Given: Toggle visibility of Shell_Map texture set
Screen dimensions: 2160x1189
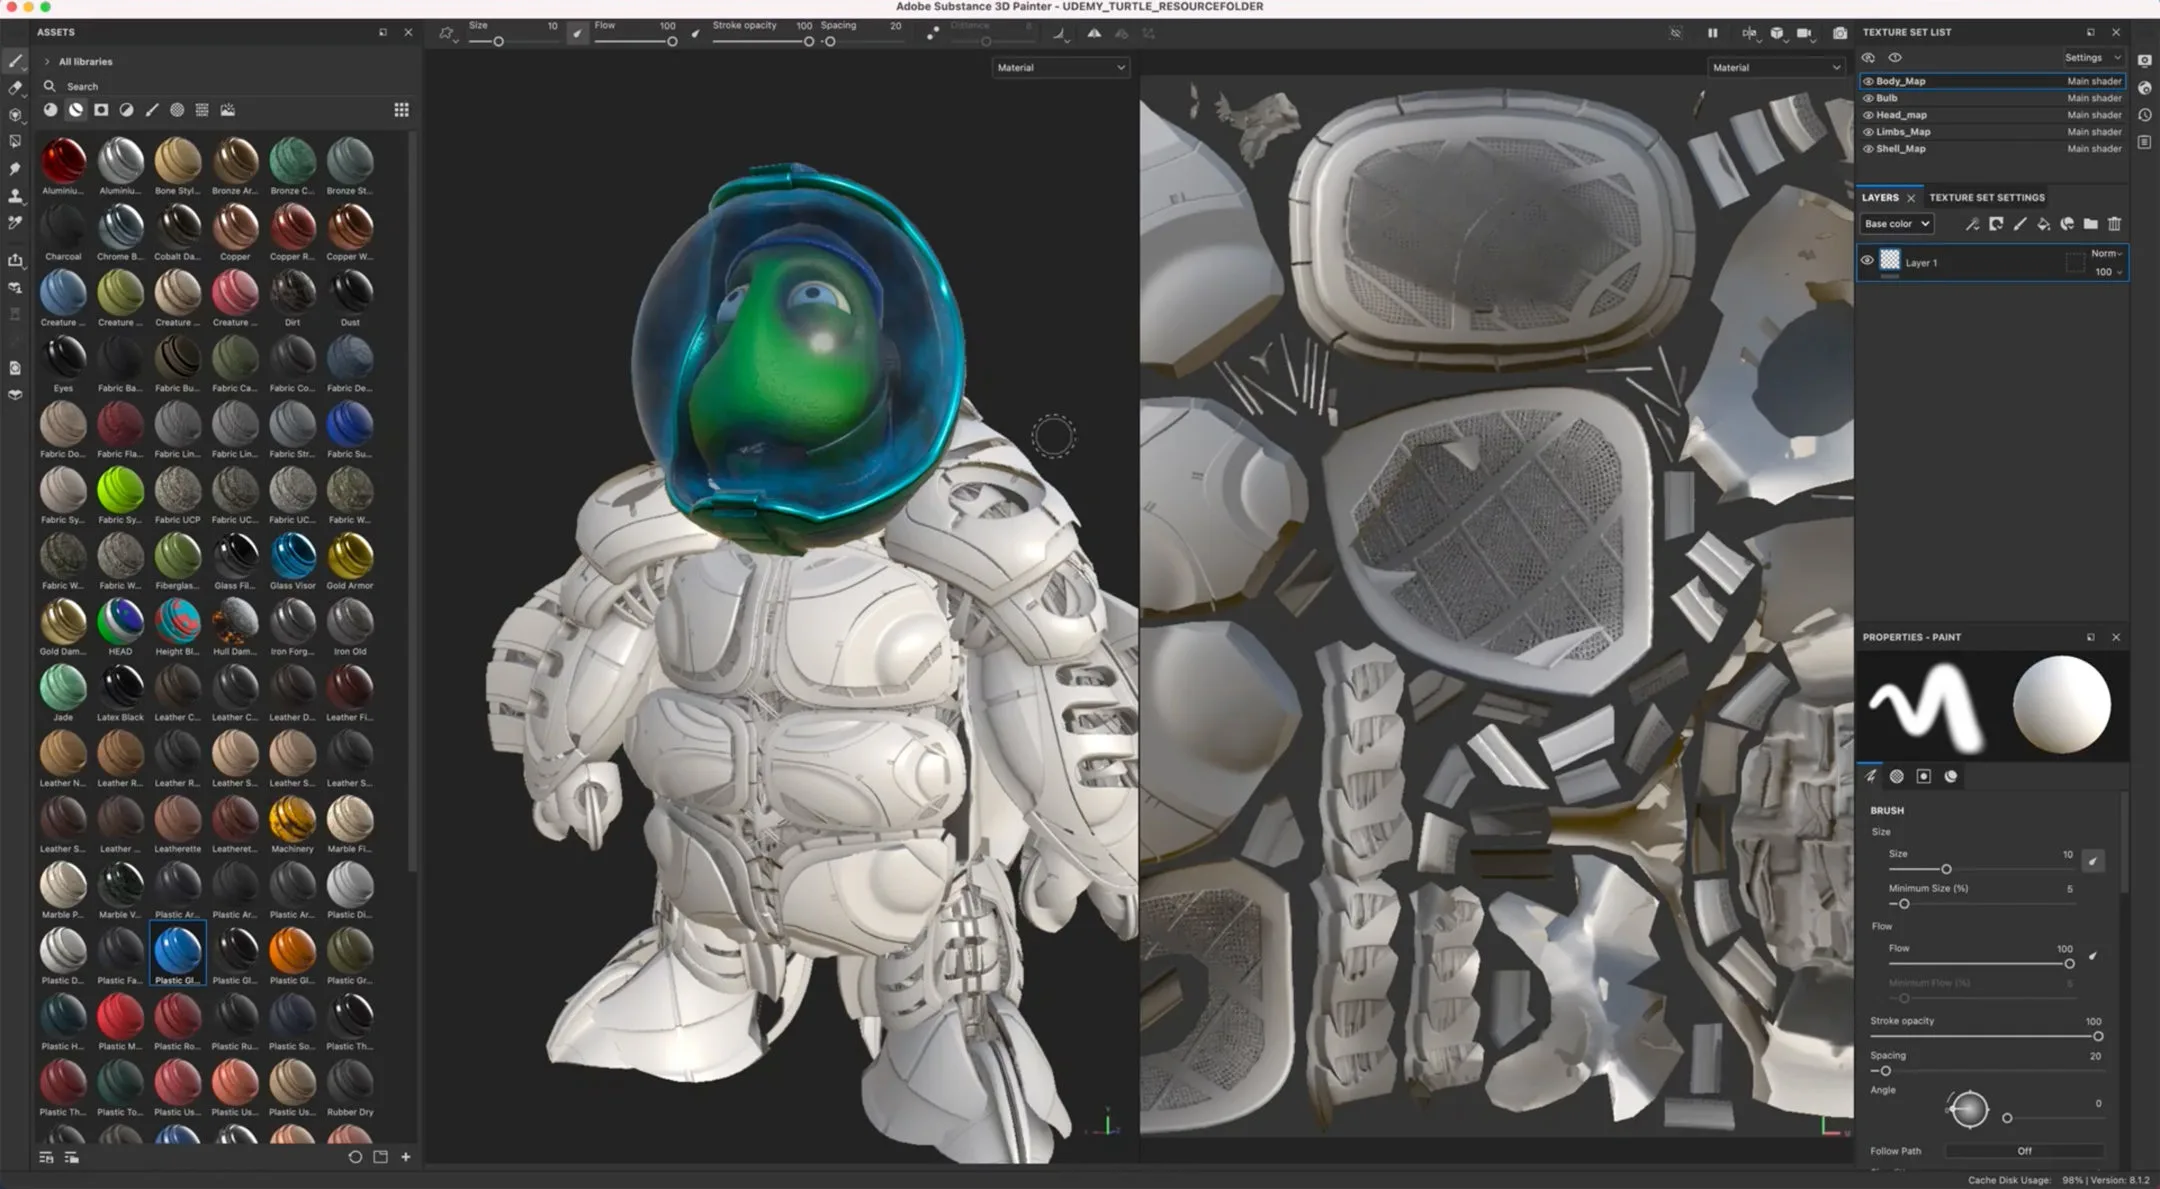Looking at the screenshot, I should pos(1868,149).
